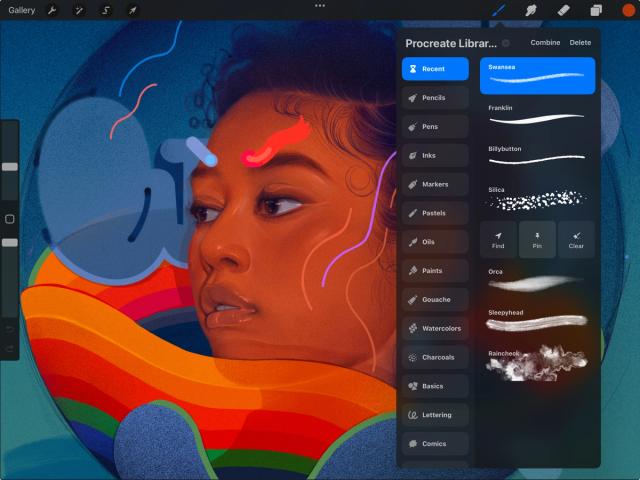
Task: Open the Watercolors brush category
Action: (435, 328)
